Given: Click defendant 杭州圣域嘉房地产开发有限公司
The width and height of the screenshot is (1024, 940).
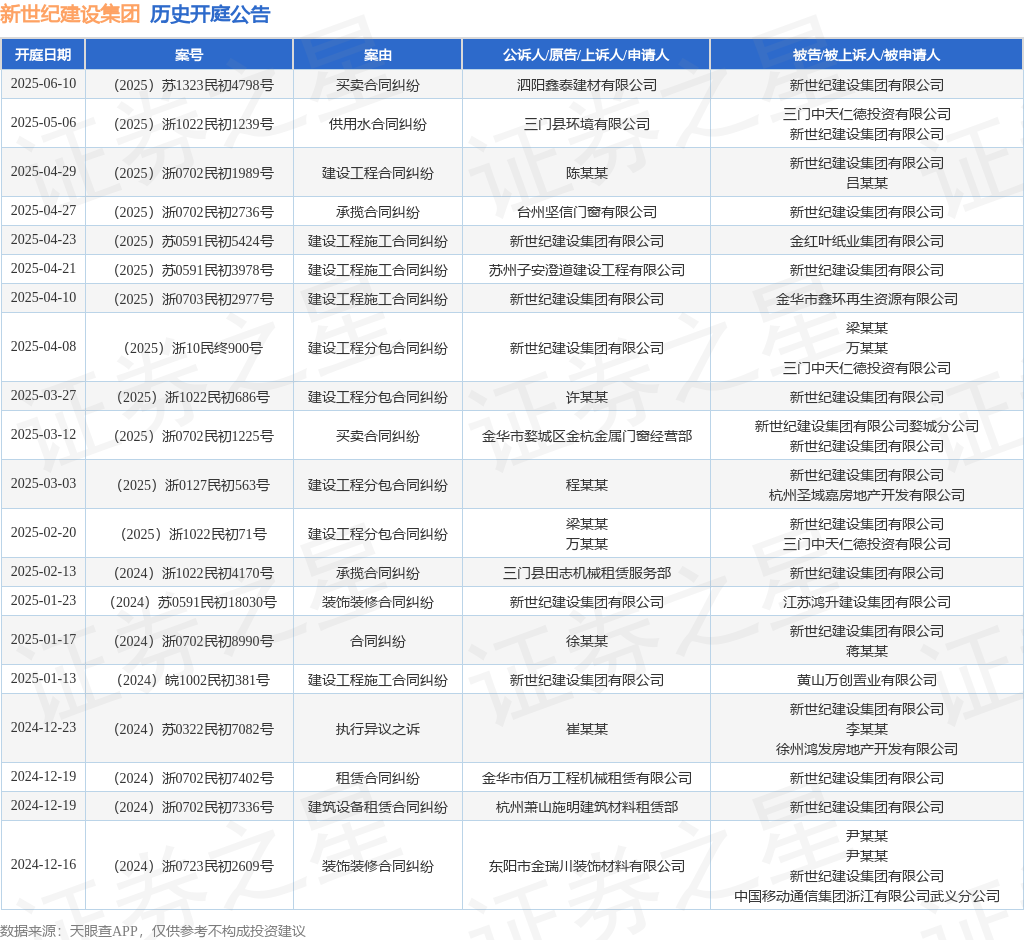Looking at the screenshot, I should pos(867,495).
